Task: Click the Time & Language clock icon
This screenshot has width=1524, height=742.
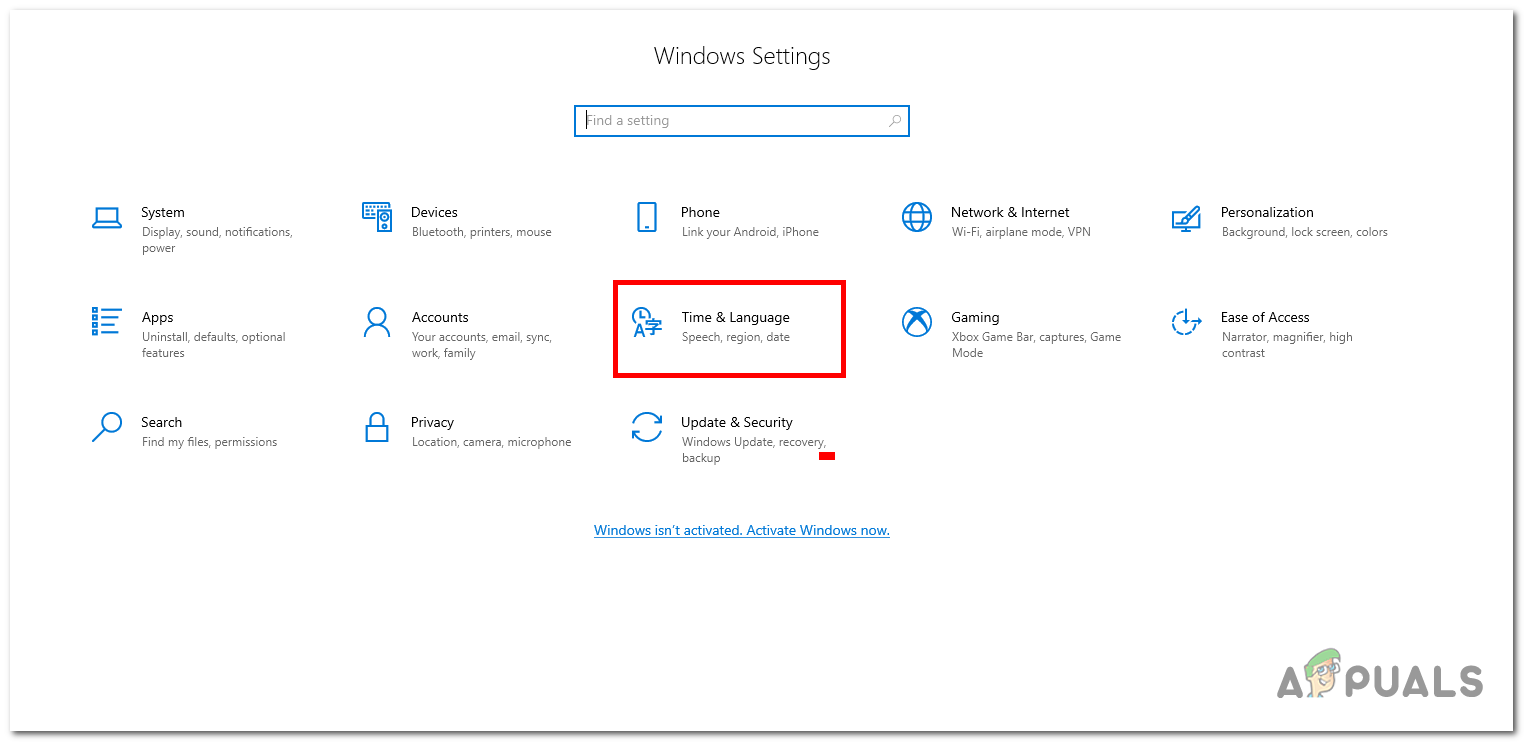Action: [x=647, y=322]
